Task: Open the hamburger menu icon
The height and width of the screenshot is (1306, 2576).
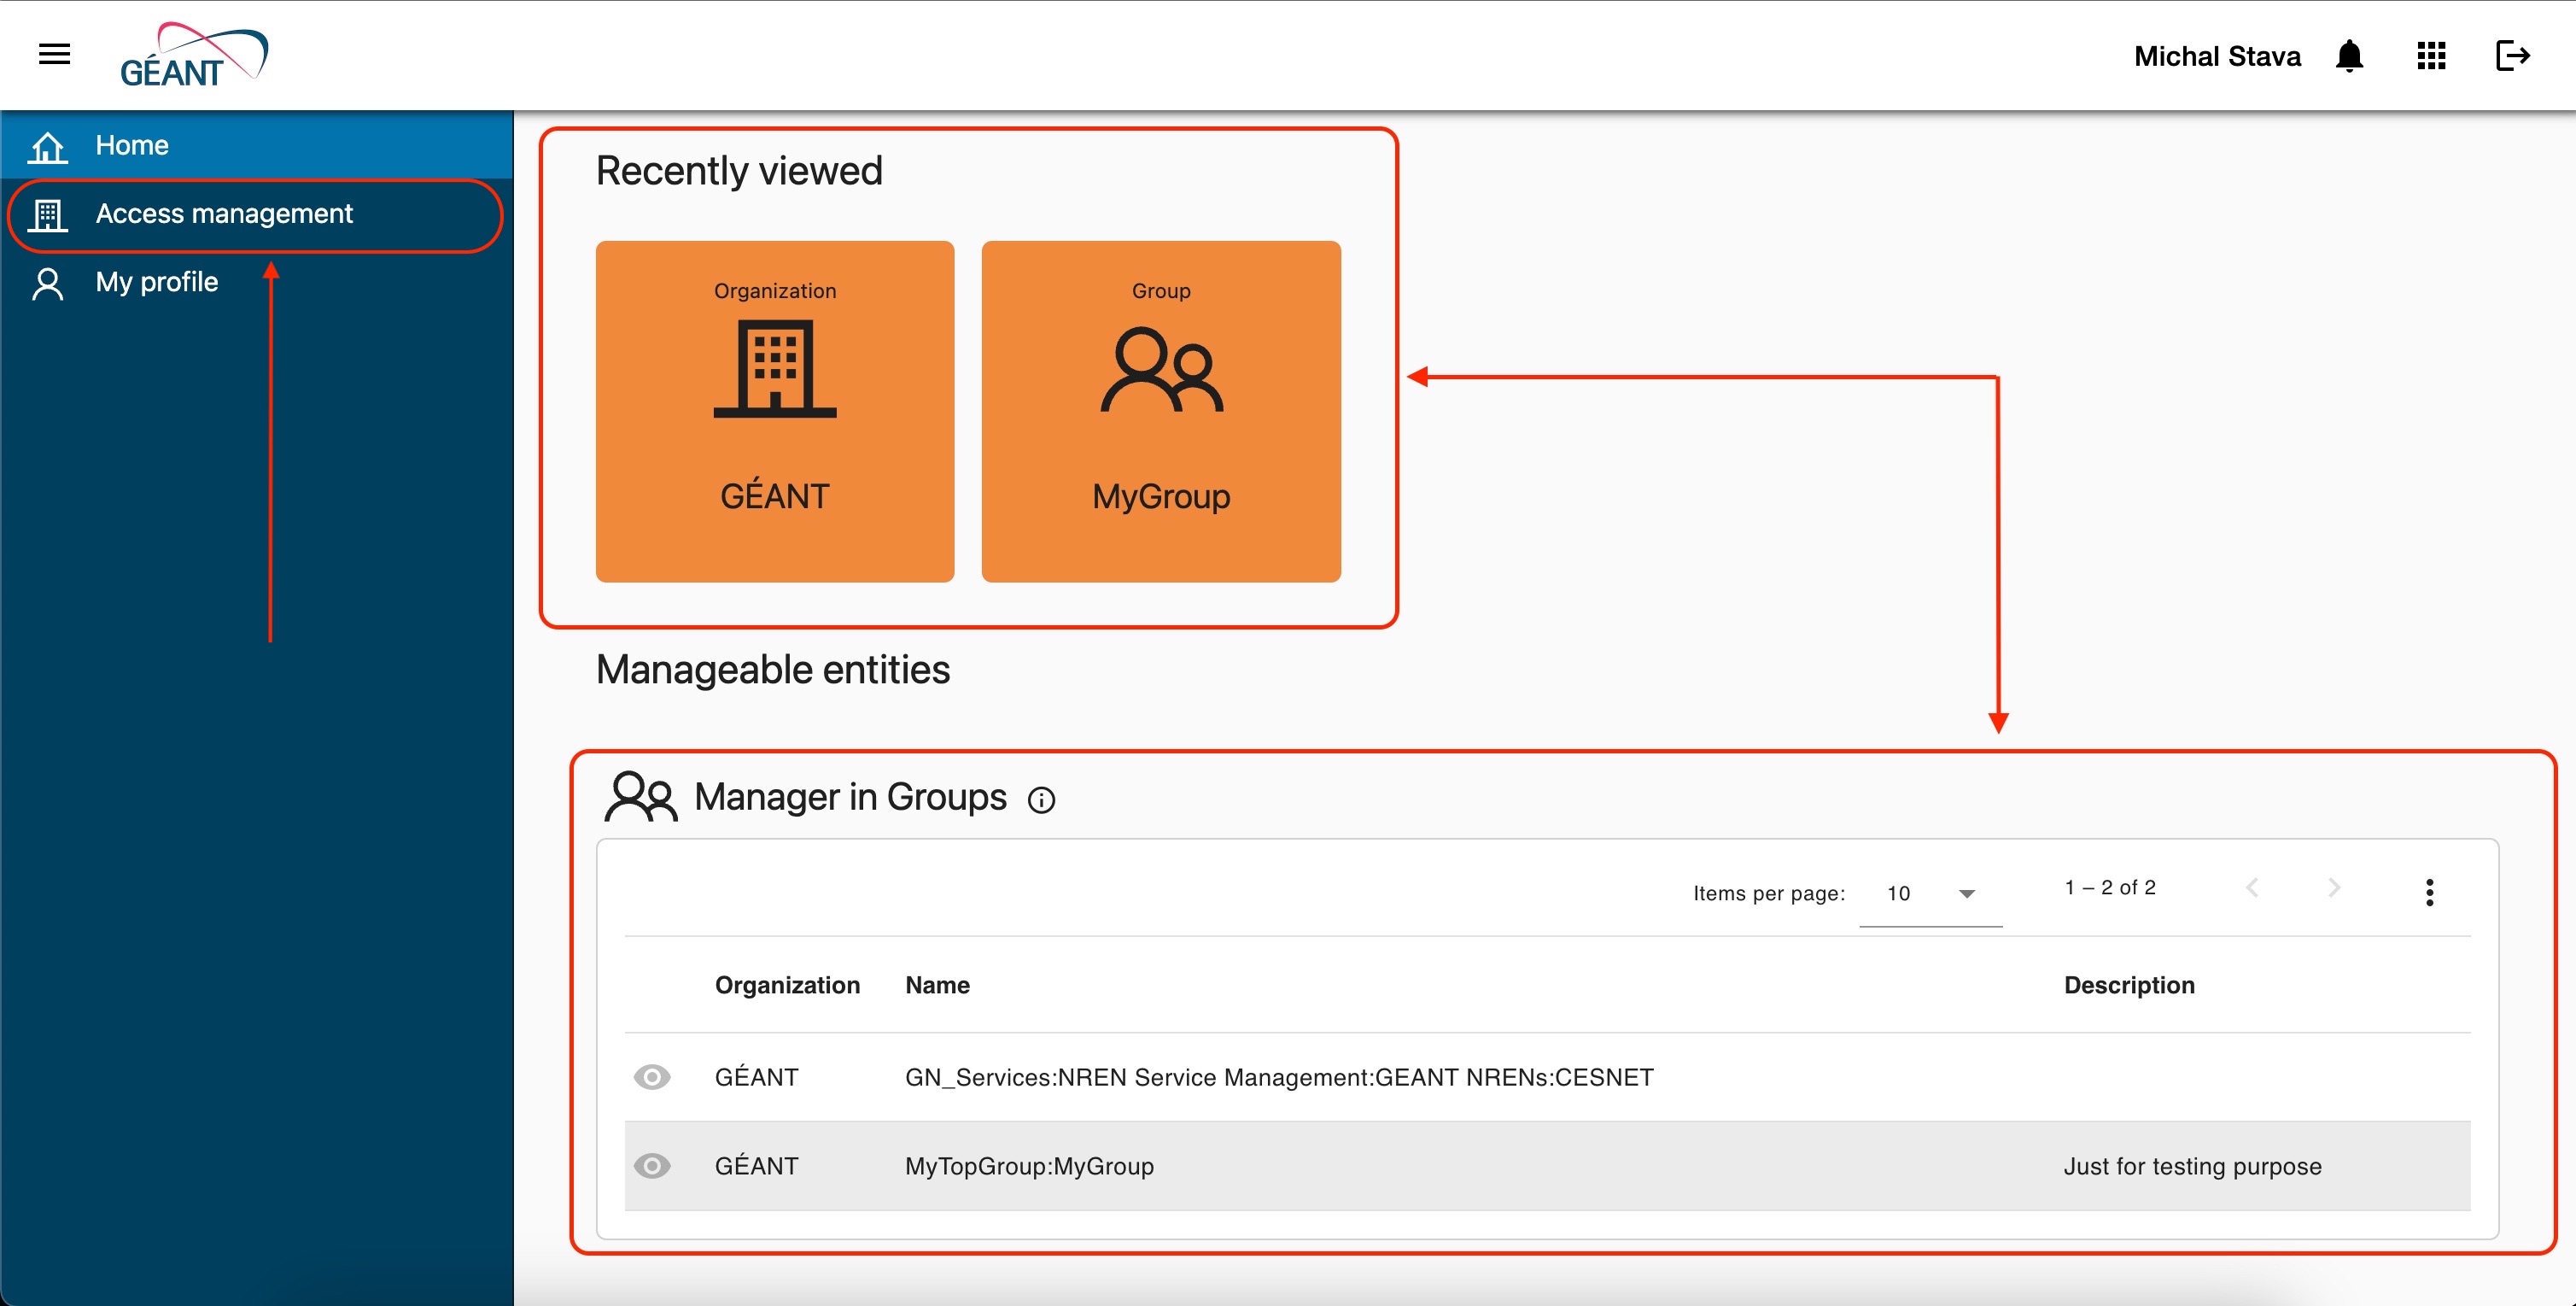Action: (54, 54)
